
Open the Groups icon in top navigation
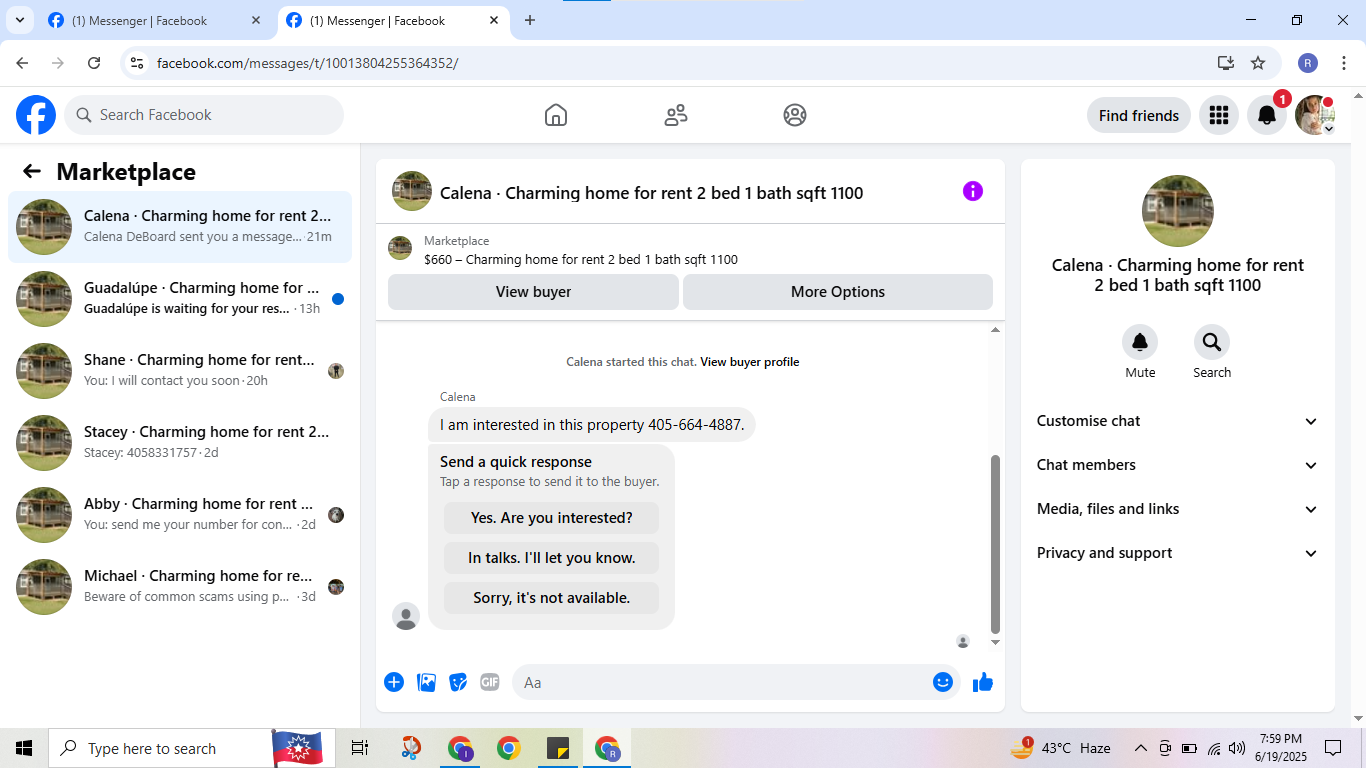coord(795,115)
